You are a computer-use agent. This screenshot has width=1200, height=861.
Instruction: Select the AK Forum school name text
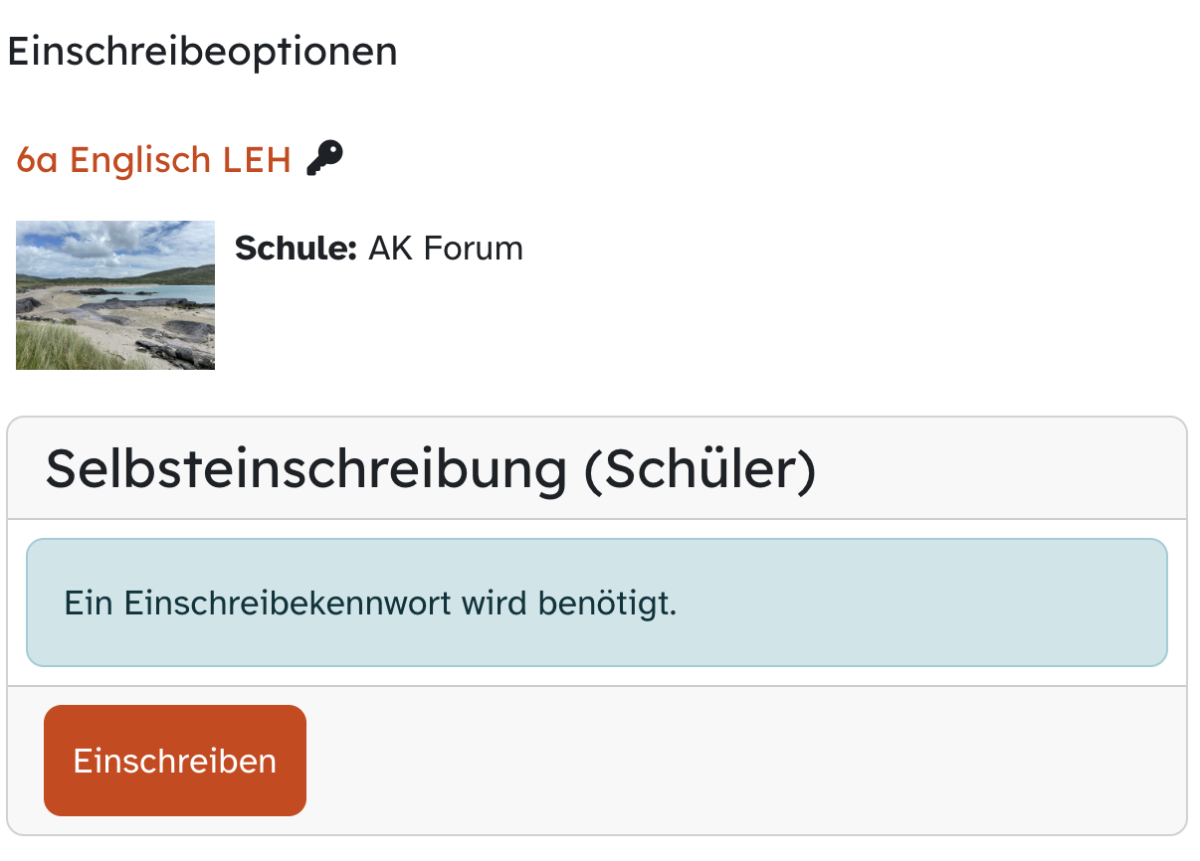[x=445, y=248]
